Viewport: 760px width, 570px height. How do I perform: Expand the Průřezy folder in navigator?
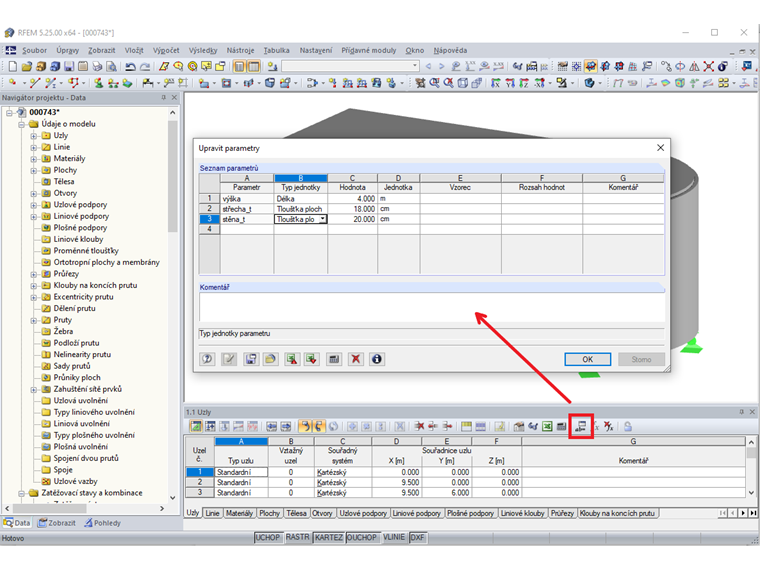point(33,274)
